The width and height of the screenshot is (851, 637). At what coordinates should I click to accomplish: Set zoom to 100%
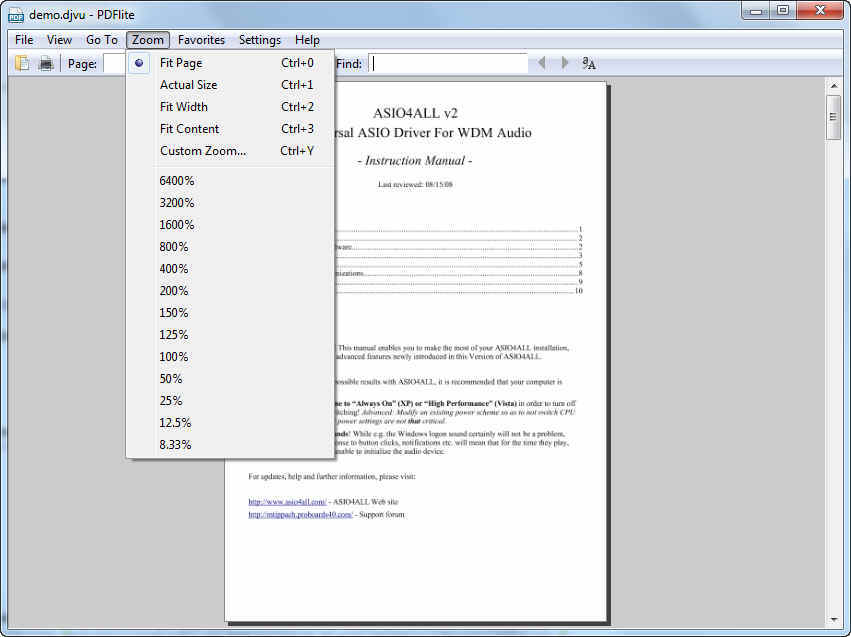click(x=231, y=356)
